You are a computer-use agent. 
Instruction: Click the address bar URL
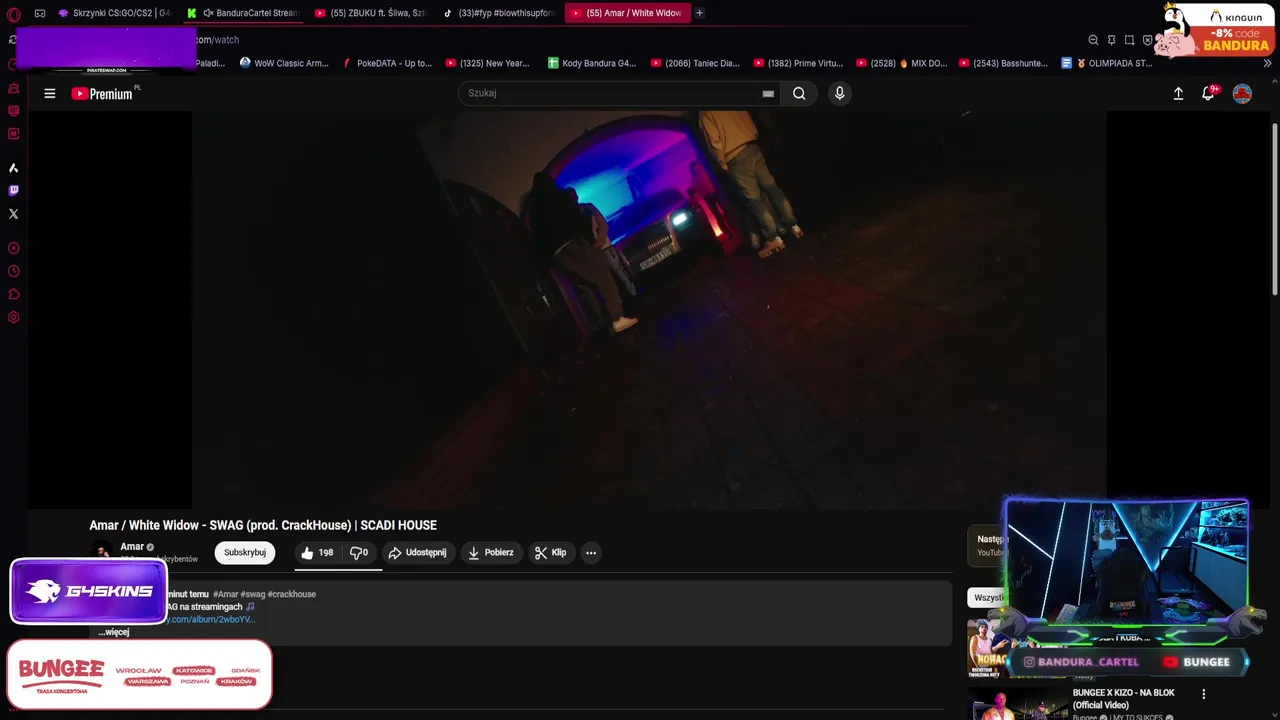pyautogui.click(x=216, y=40)
